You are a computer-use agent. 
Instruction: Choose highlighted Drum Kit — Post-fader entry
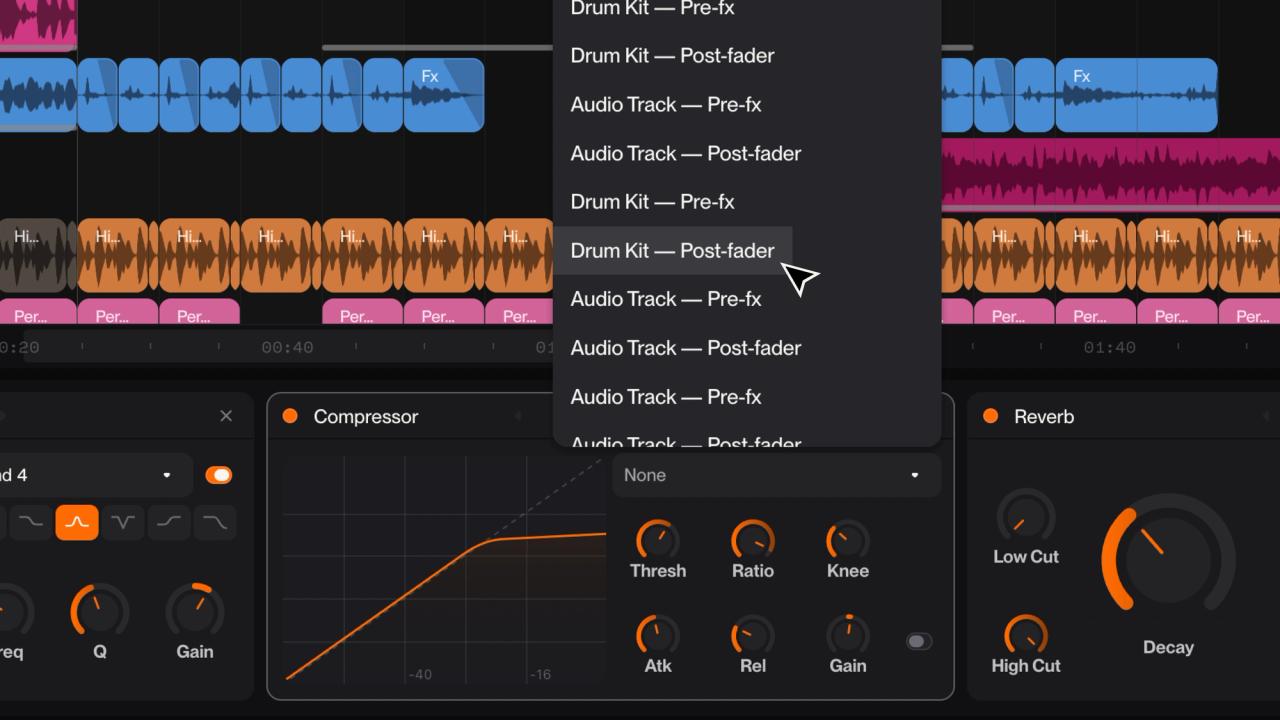(x=672, y=250)
